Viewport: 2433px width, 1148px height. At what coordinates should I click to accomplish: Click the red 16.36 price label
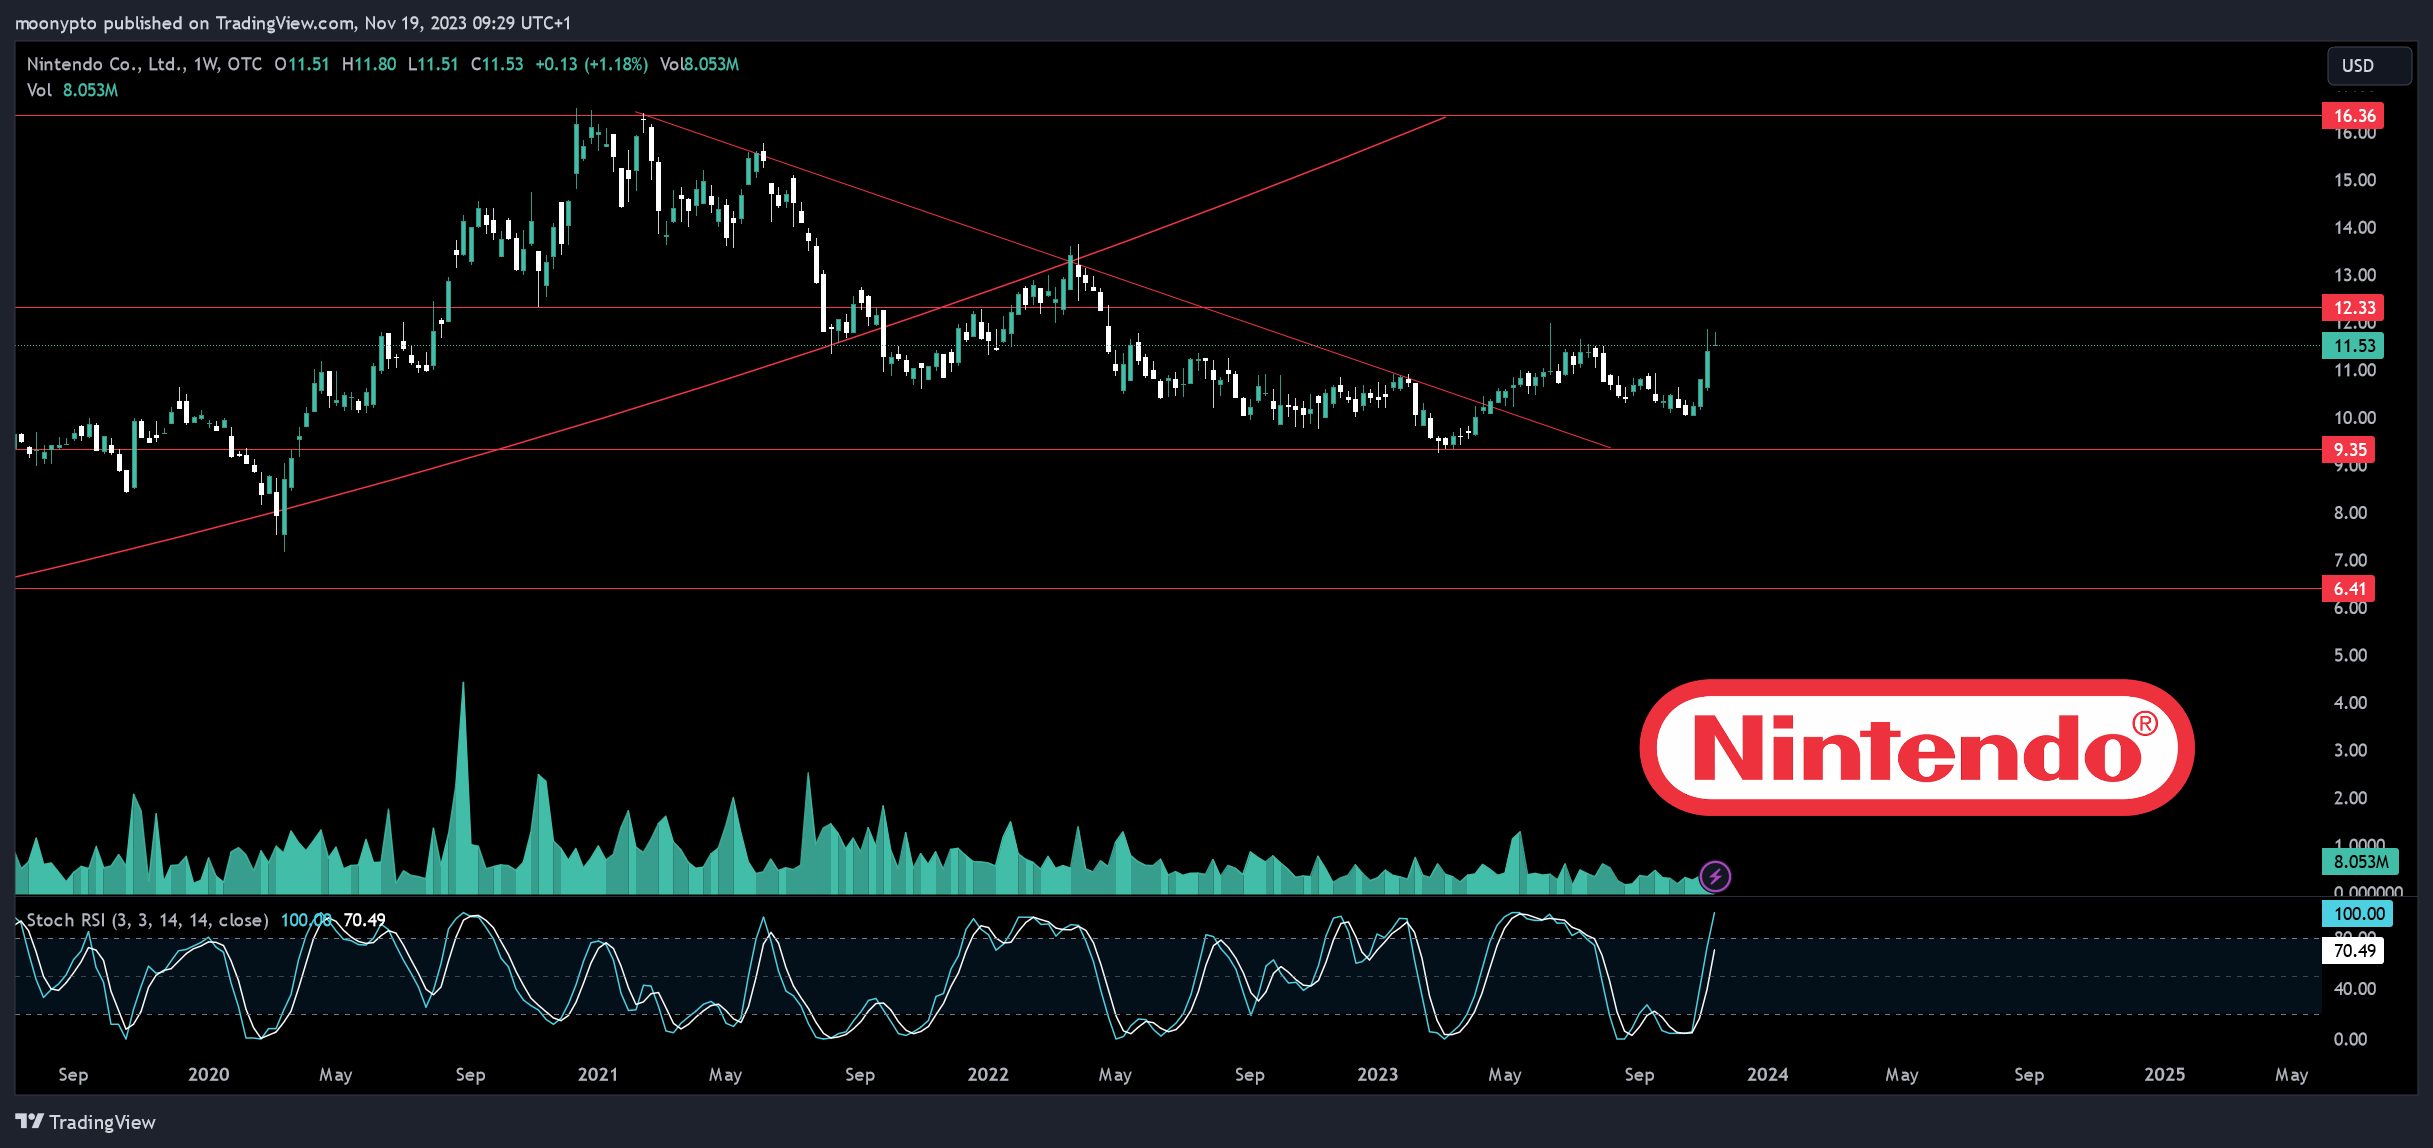pyautogui.click(x=2353, y=116)
